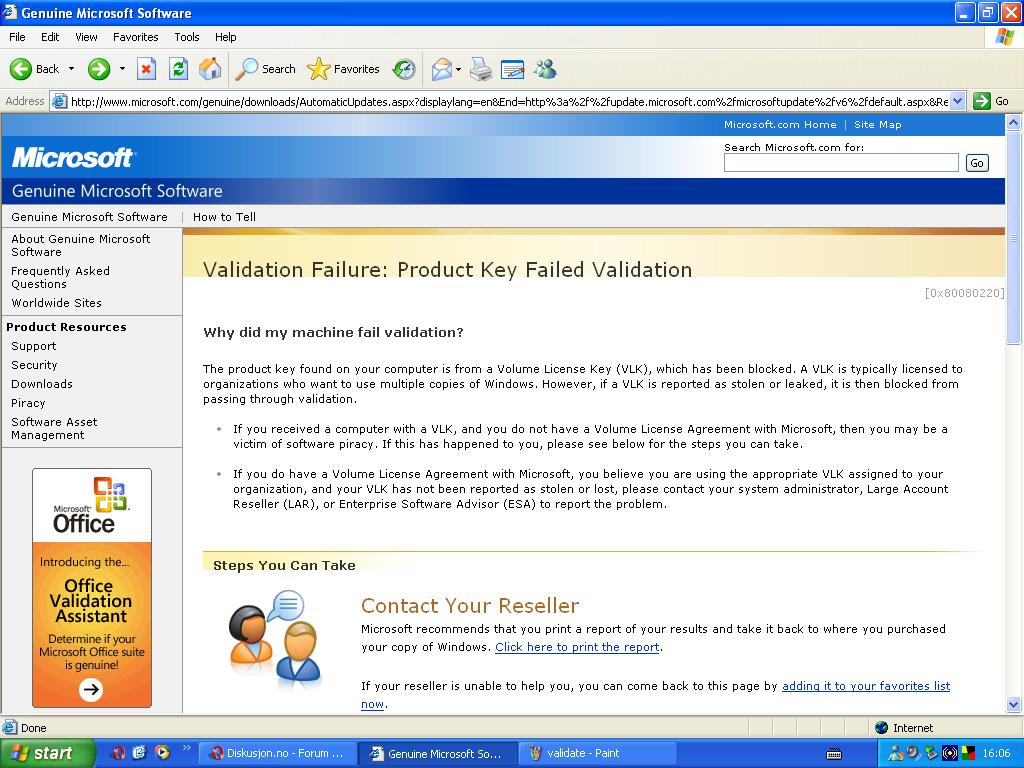Stop loading with the red X icon

146,69
